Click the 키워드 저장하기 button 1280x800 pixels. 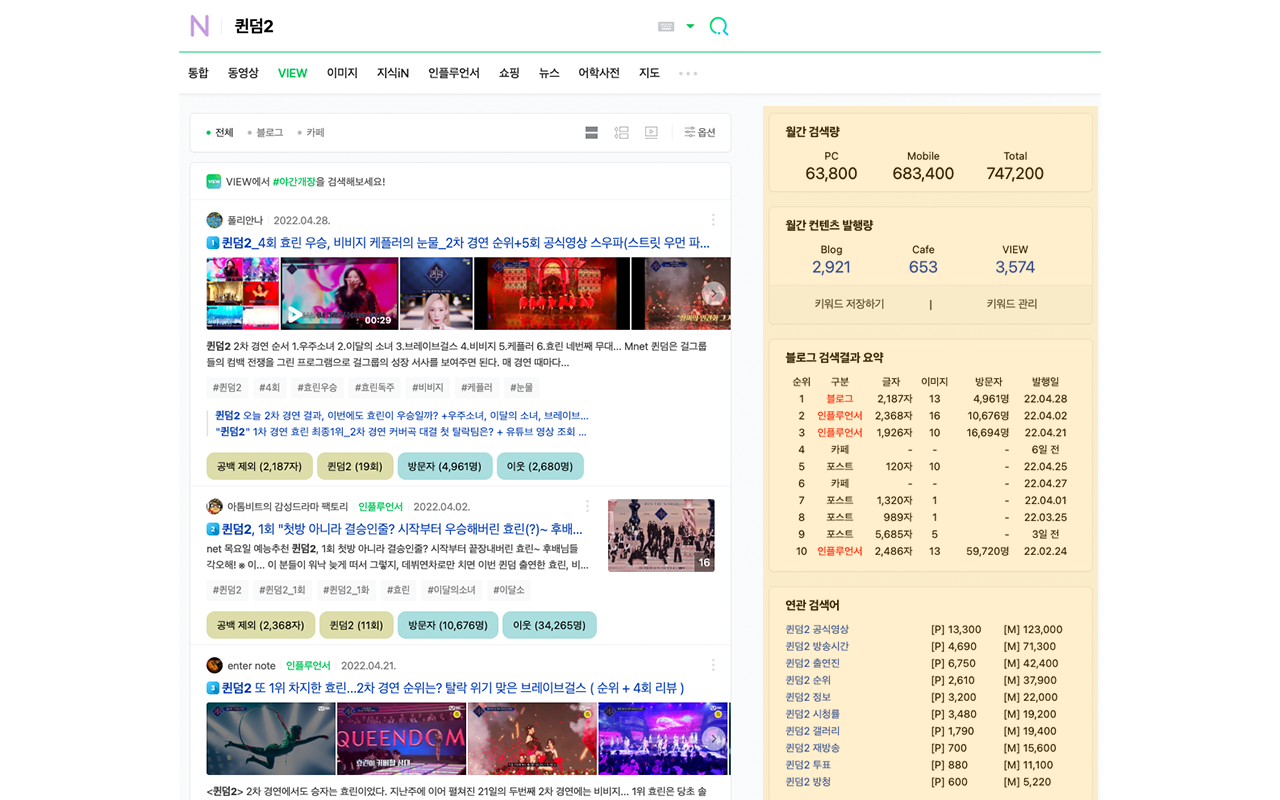coord(849,304)
